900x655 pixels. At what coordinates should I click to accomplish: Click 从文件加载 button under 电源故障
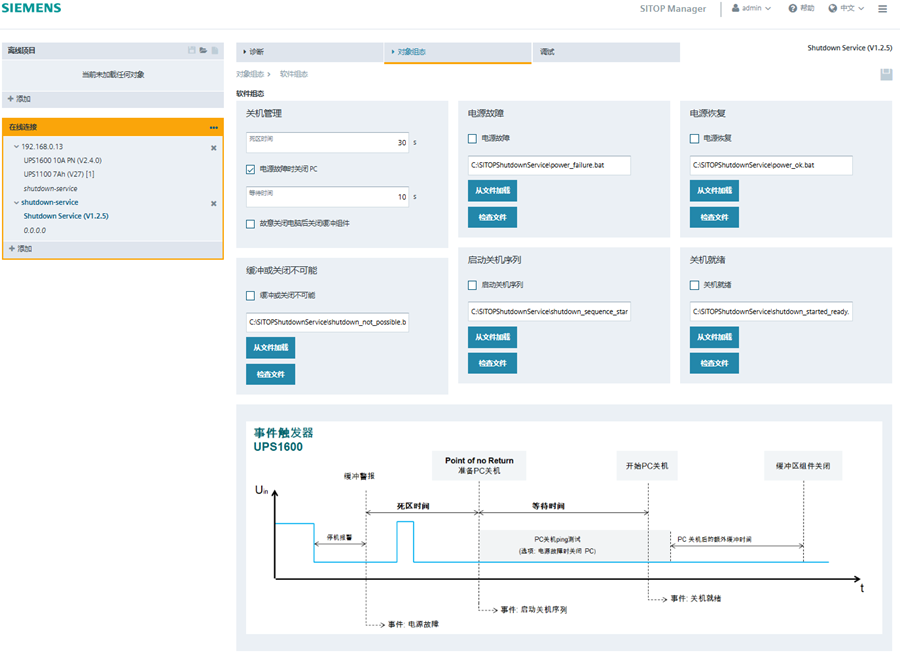492,190
